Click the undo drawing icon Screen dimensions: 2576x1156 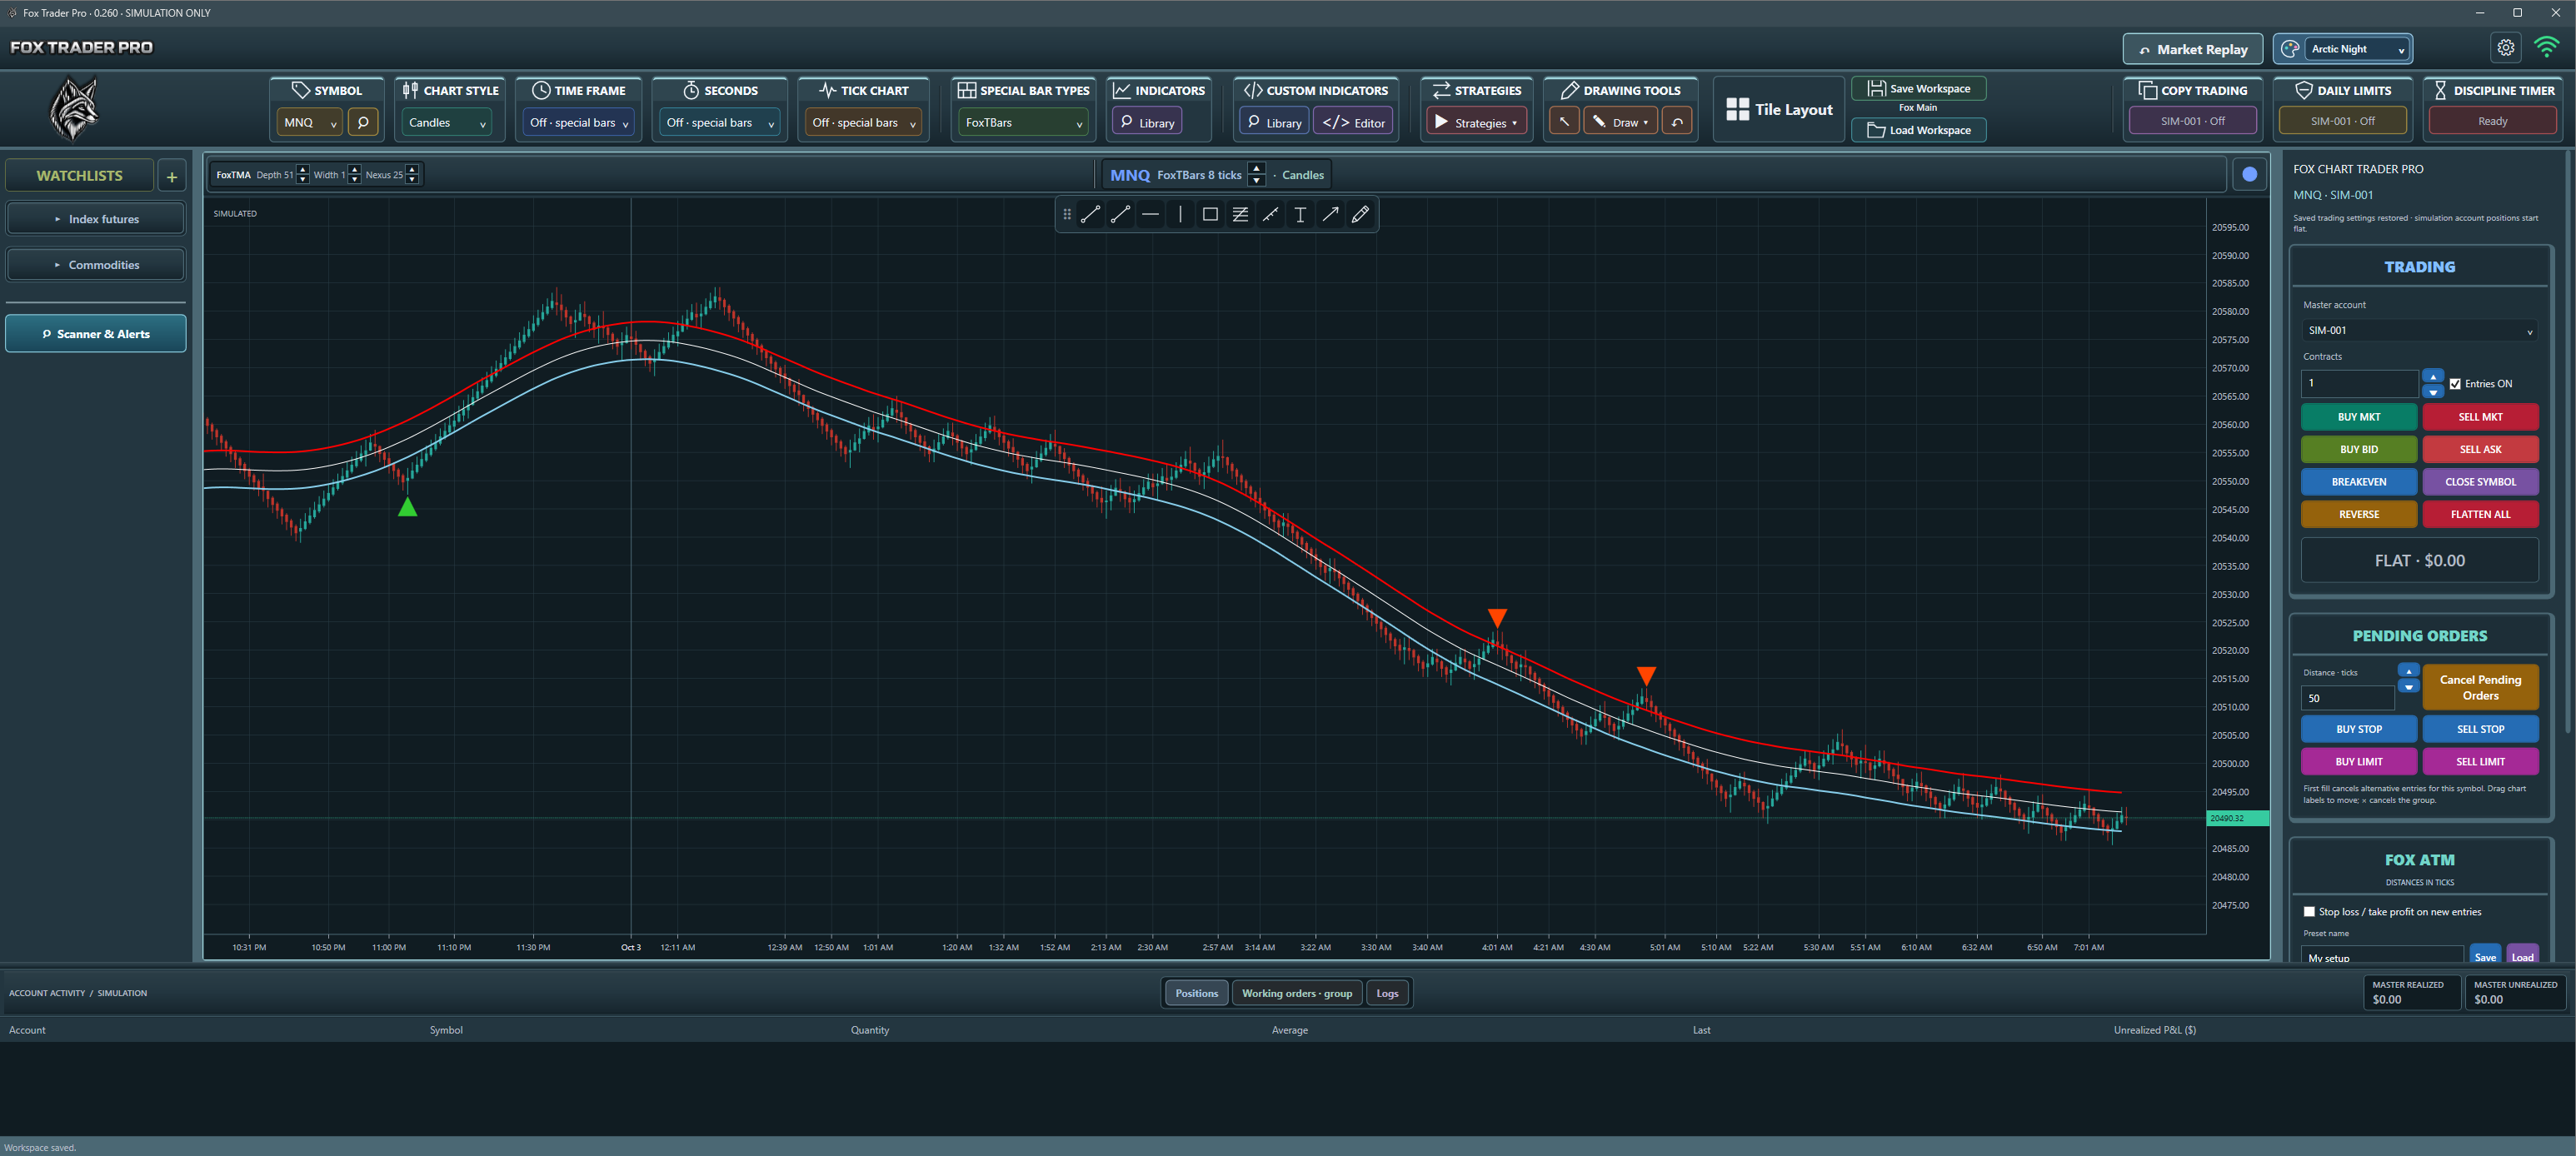pos(1677,122)
